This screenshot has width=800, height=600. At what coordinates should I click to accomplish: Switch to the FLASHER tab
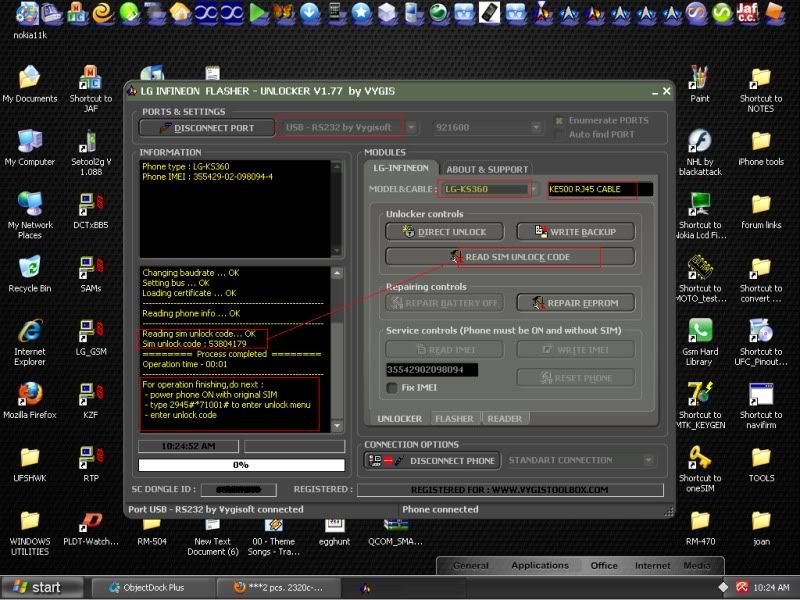click(454, 418)
